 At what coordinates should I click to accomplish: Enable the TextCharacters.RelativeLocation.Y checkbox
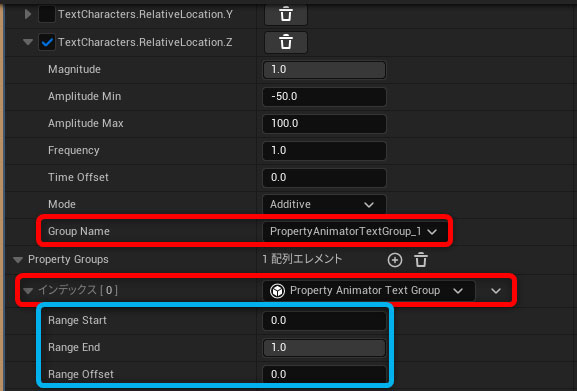pyautogui.click(x=47, y=15)
